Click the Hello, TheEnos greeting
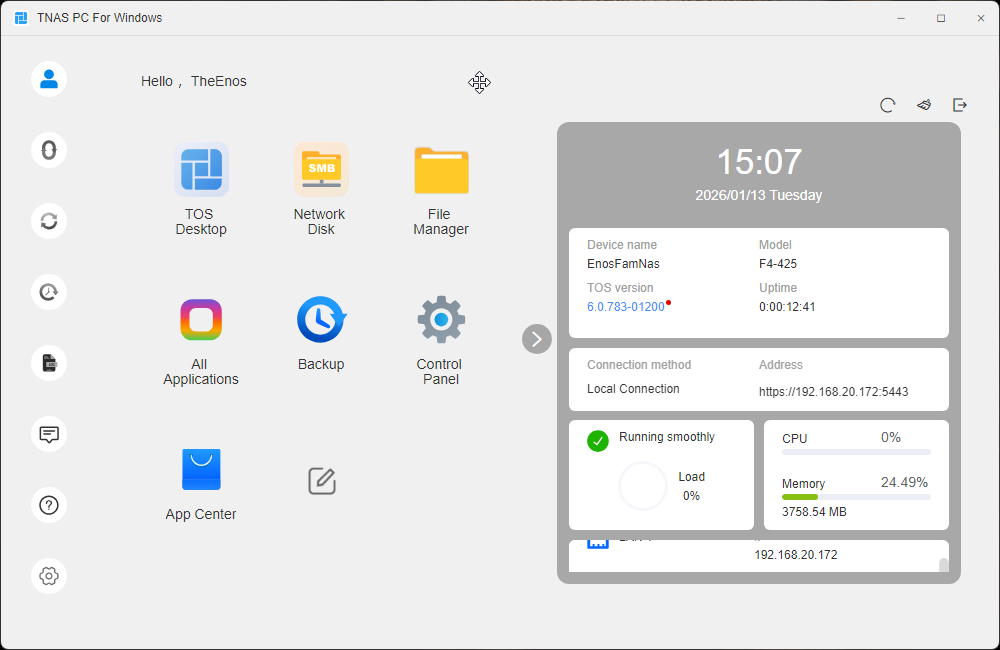Screen dimensions: 1000x650 point(194,81)
